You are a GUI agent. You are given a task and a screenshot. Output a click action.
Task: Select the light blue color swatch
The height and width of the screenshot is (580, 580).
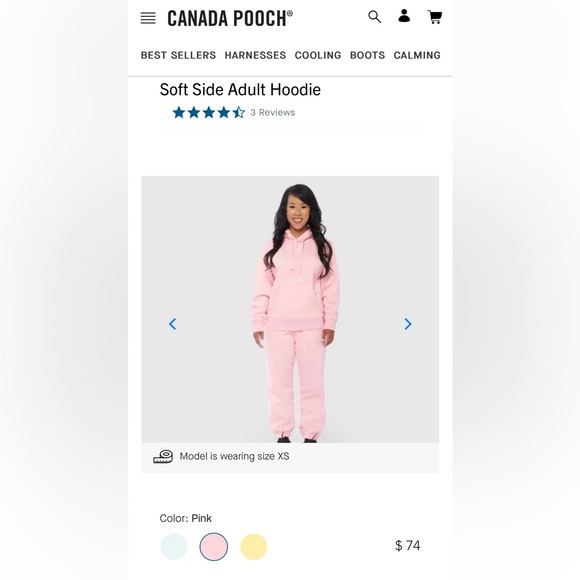click(174, 546)
